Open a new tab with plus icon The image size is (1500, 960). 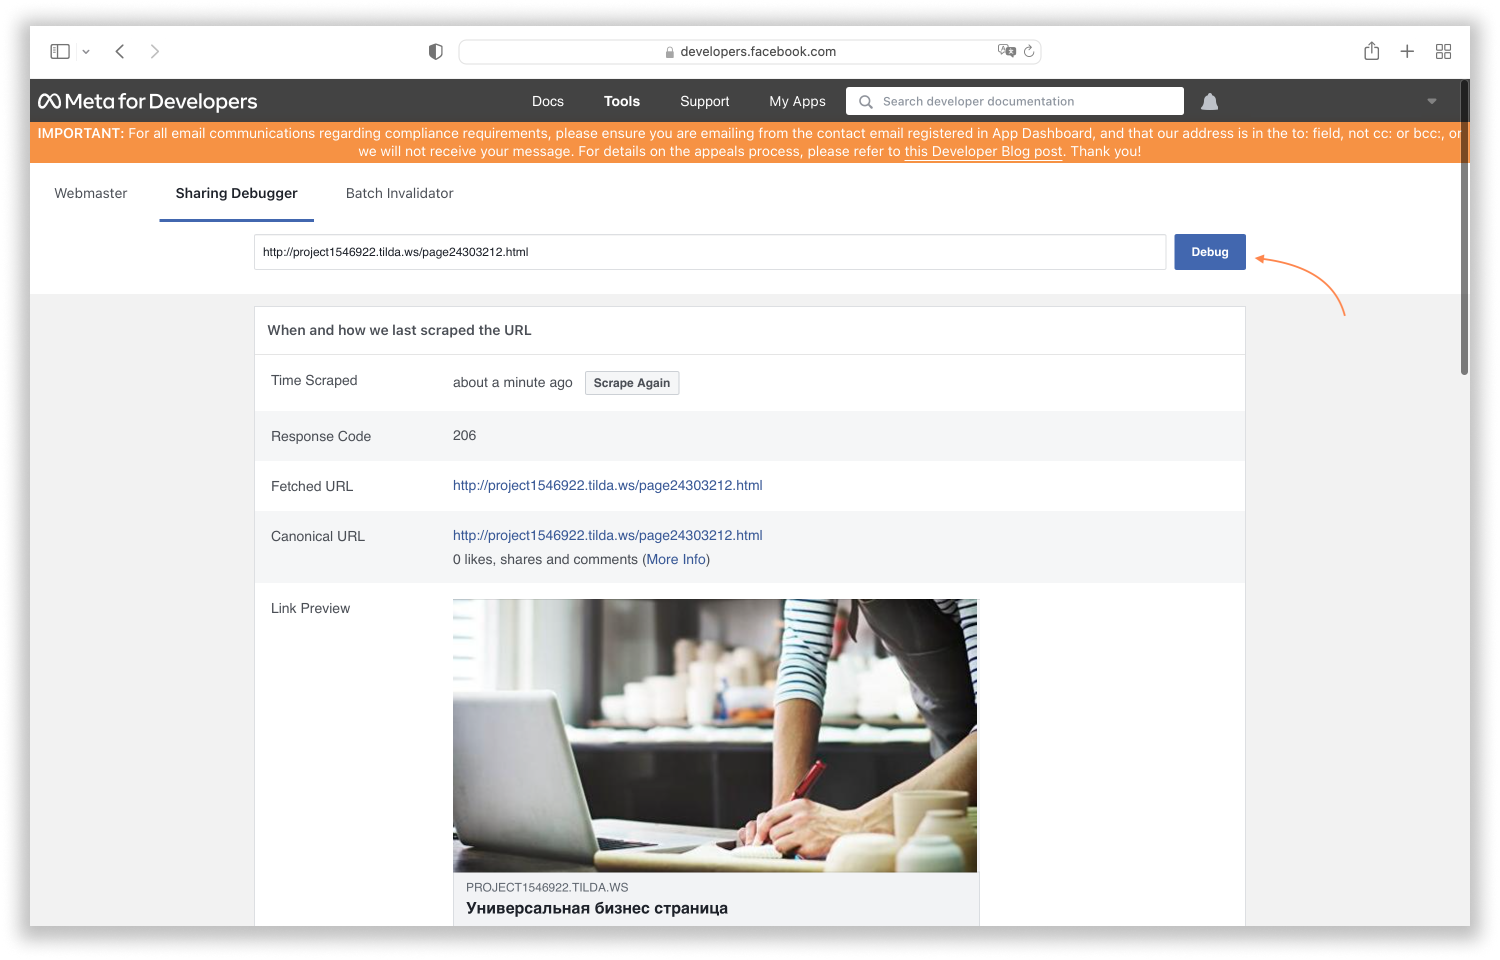pyautogui.click(x=1407, y=51)
